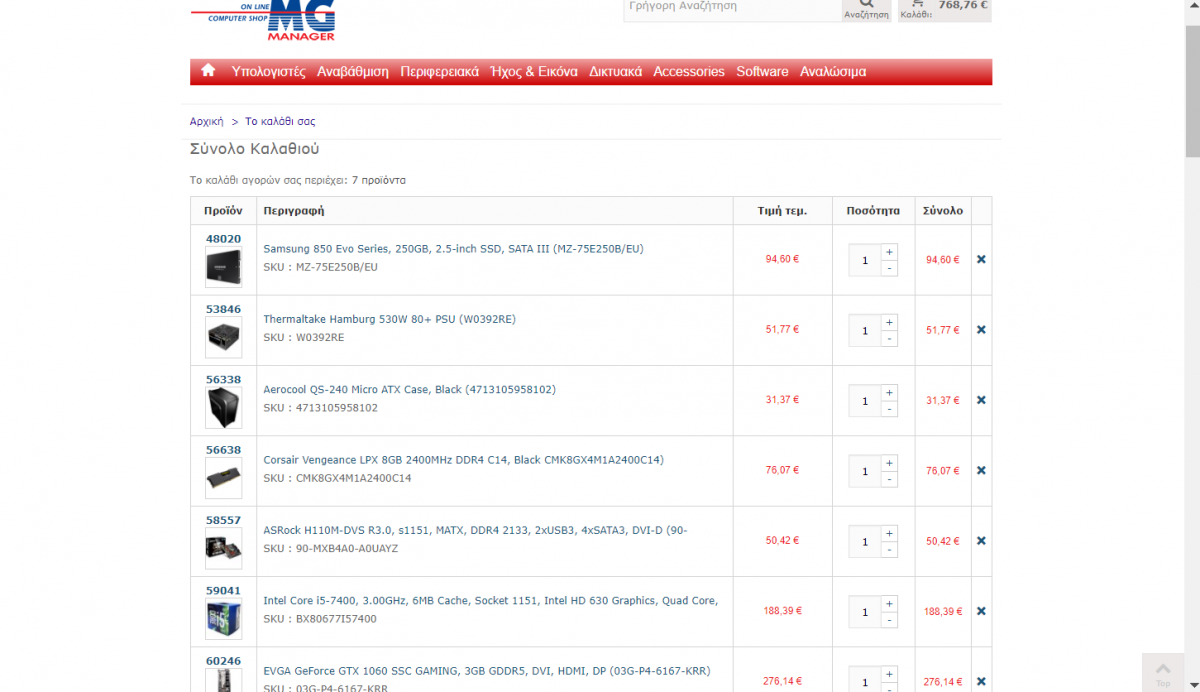Decrease Aerocool QS-240 quantity
Screen dimensions: 1200x692
pyautogui.click(x=889, y=409)
